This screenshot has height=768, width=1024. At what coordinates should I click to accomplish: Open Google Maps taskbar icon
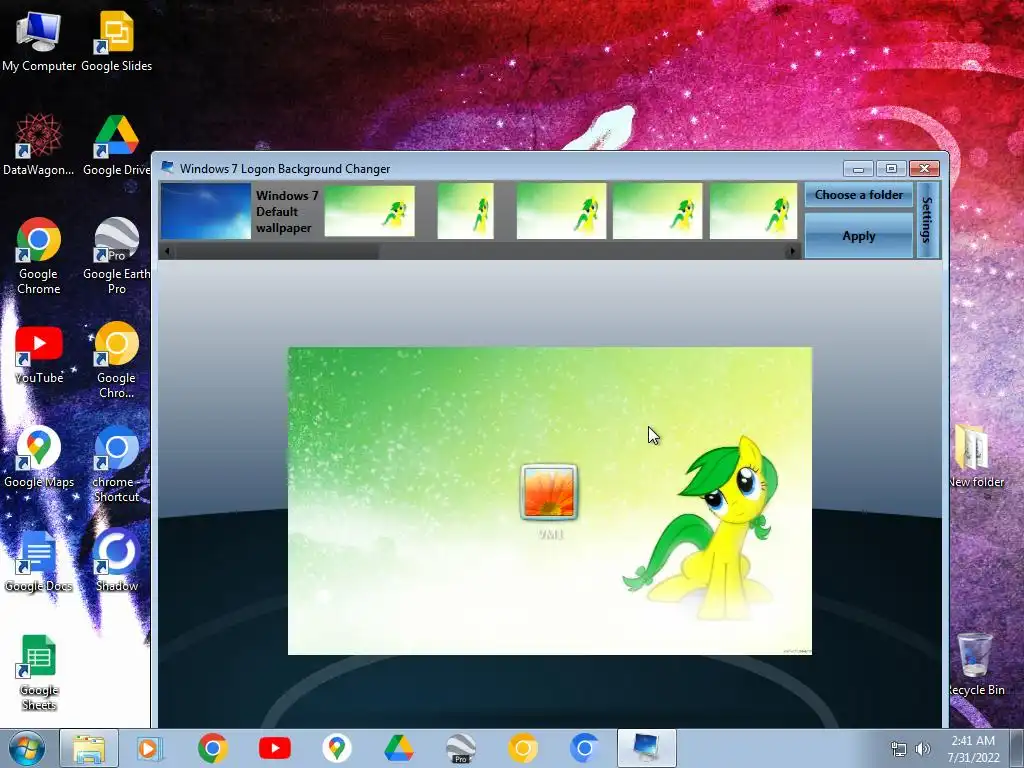click(x=336, y=748)
